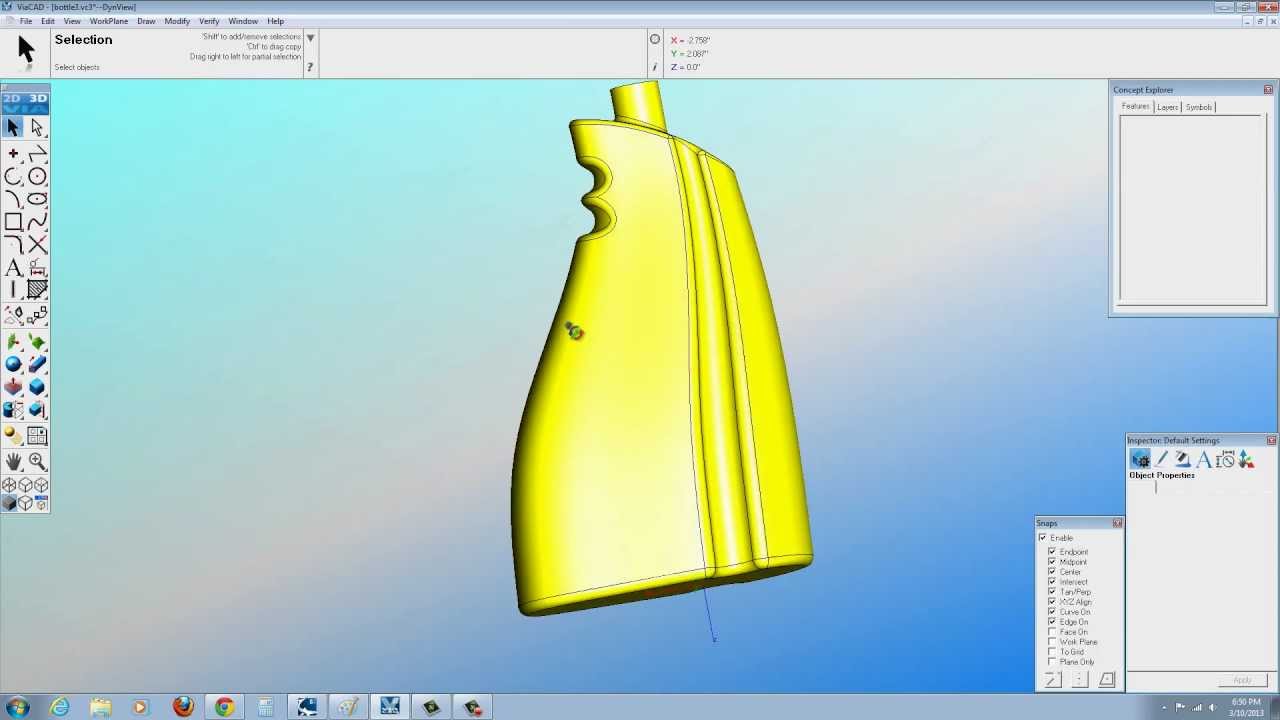The image size is (1280, 720).
Task: Choose the Hand pan tool
Action: pyautogui.click(x=13, y=461)
